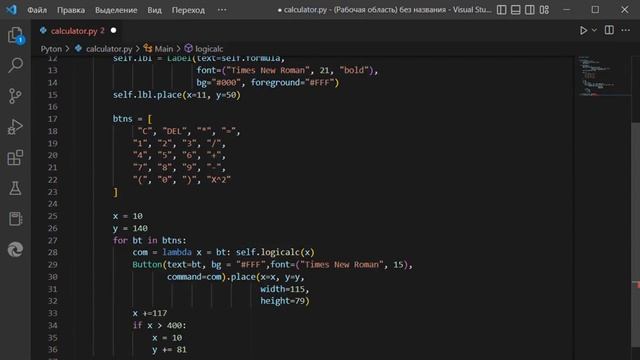Image resolution: width=640 pixels, height=360 pixels.
Task: Open the Переход menu
Action: [188, 10]
